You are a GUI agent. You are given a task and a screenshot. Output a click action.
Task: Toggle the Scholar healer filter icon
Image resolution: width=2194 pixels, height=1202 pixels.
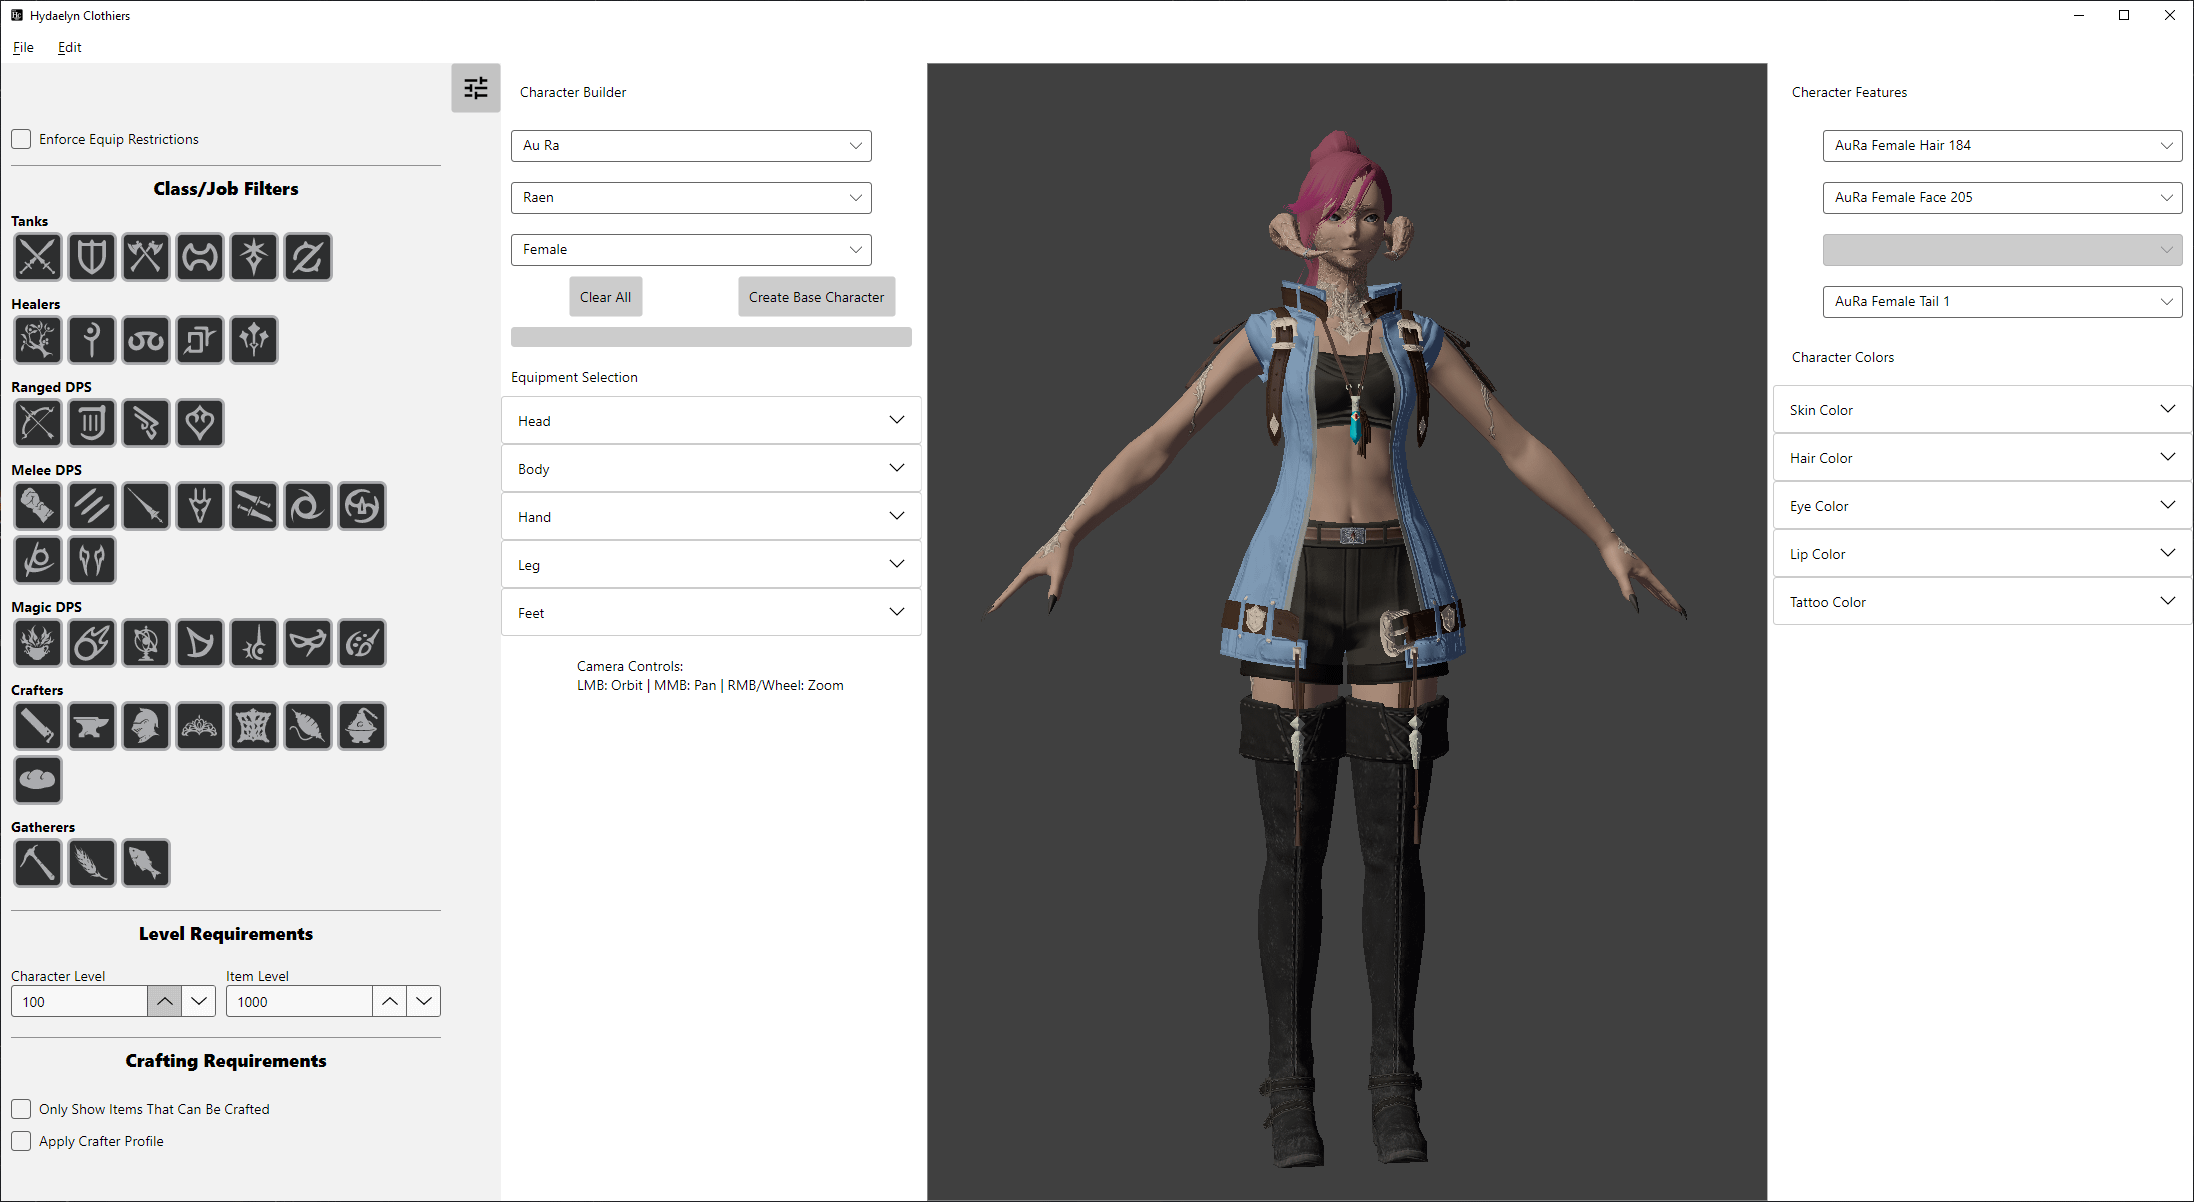[x=146, y=340]
